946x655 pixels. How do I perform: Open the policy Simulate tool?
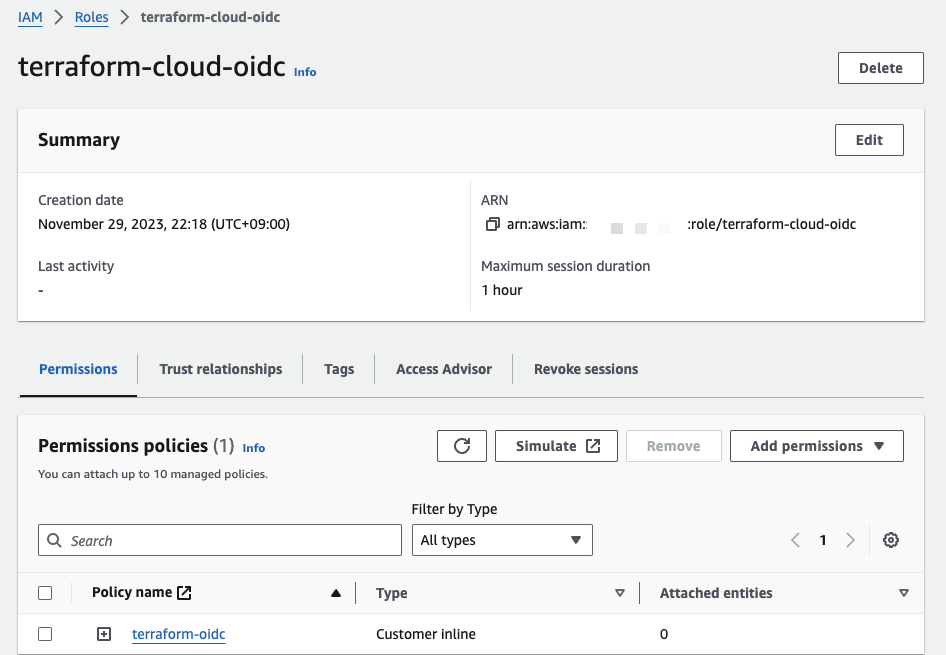click(556, 446)
